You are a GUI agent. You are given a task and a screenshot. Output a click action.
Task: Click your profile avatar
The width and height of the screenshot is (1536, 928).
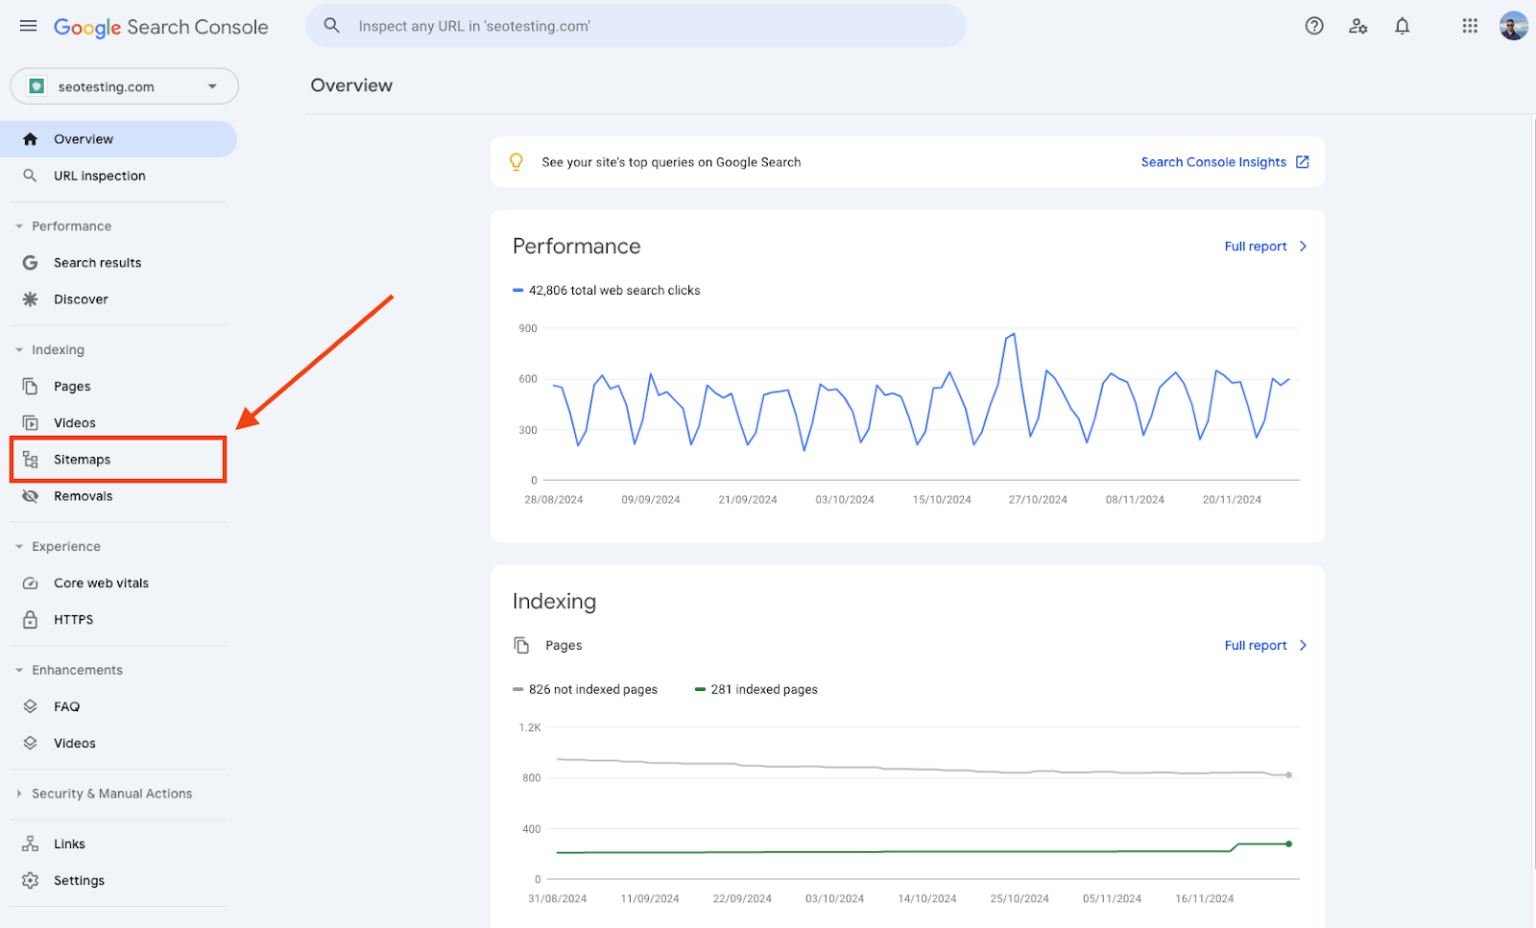(x=1514, y=25)
